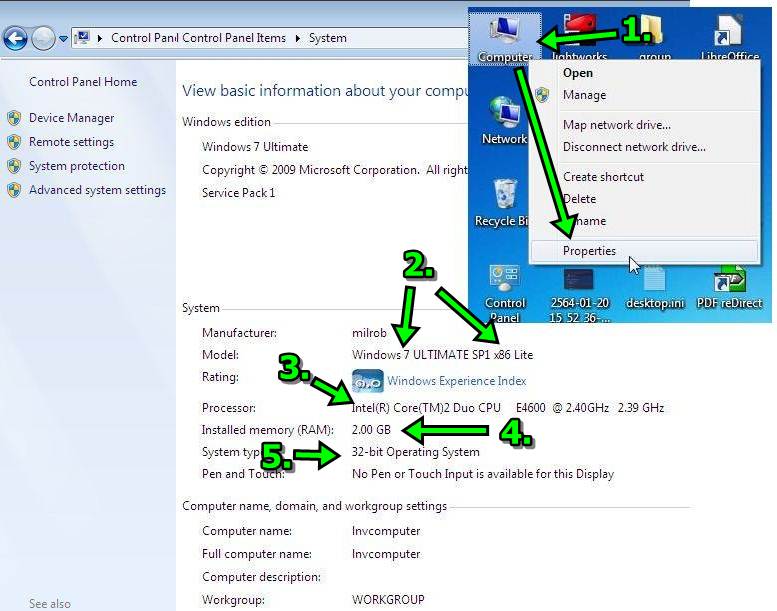The width and height of the screenshot is (777, 611).
Task: Click the Back navigation arrow button
Action: pyautogui.click(x=15, y=38)
